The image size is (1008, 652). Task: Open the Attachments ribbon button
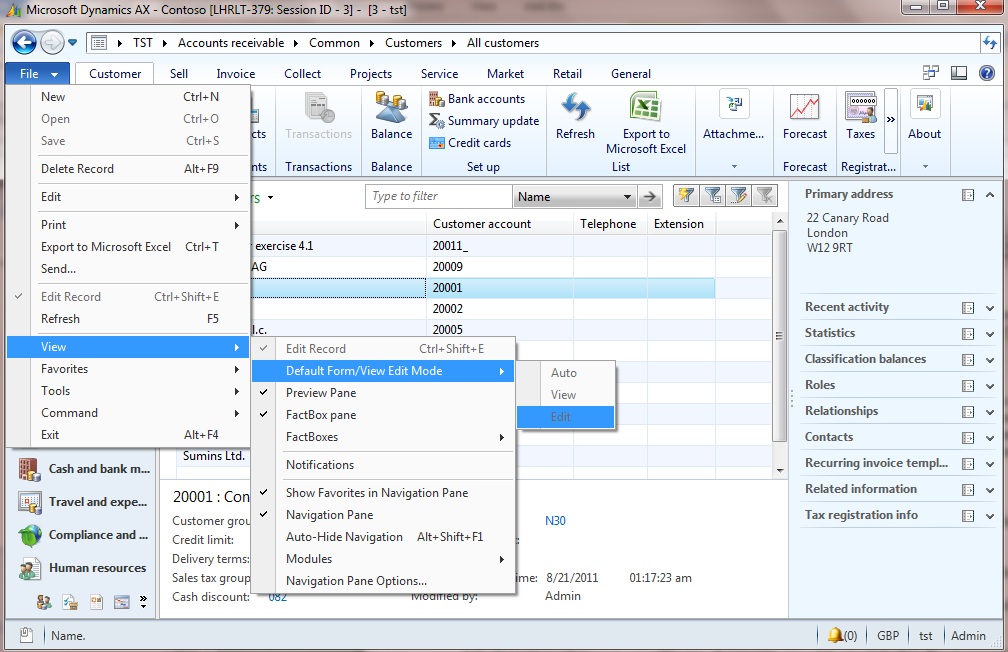coord(734,116)
